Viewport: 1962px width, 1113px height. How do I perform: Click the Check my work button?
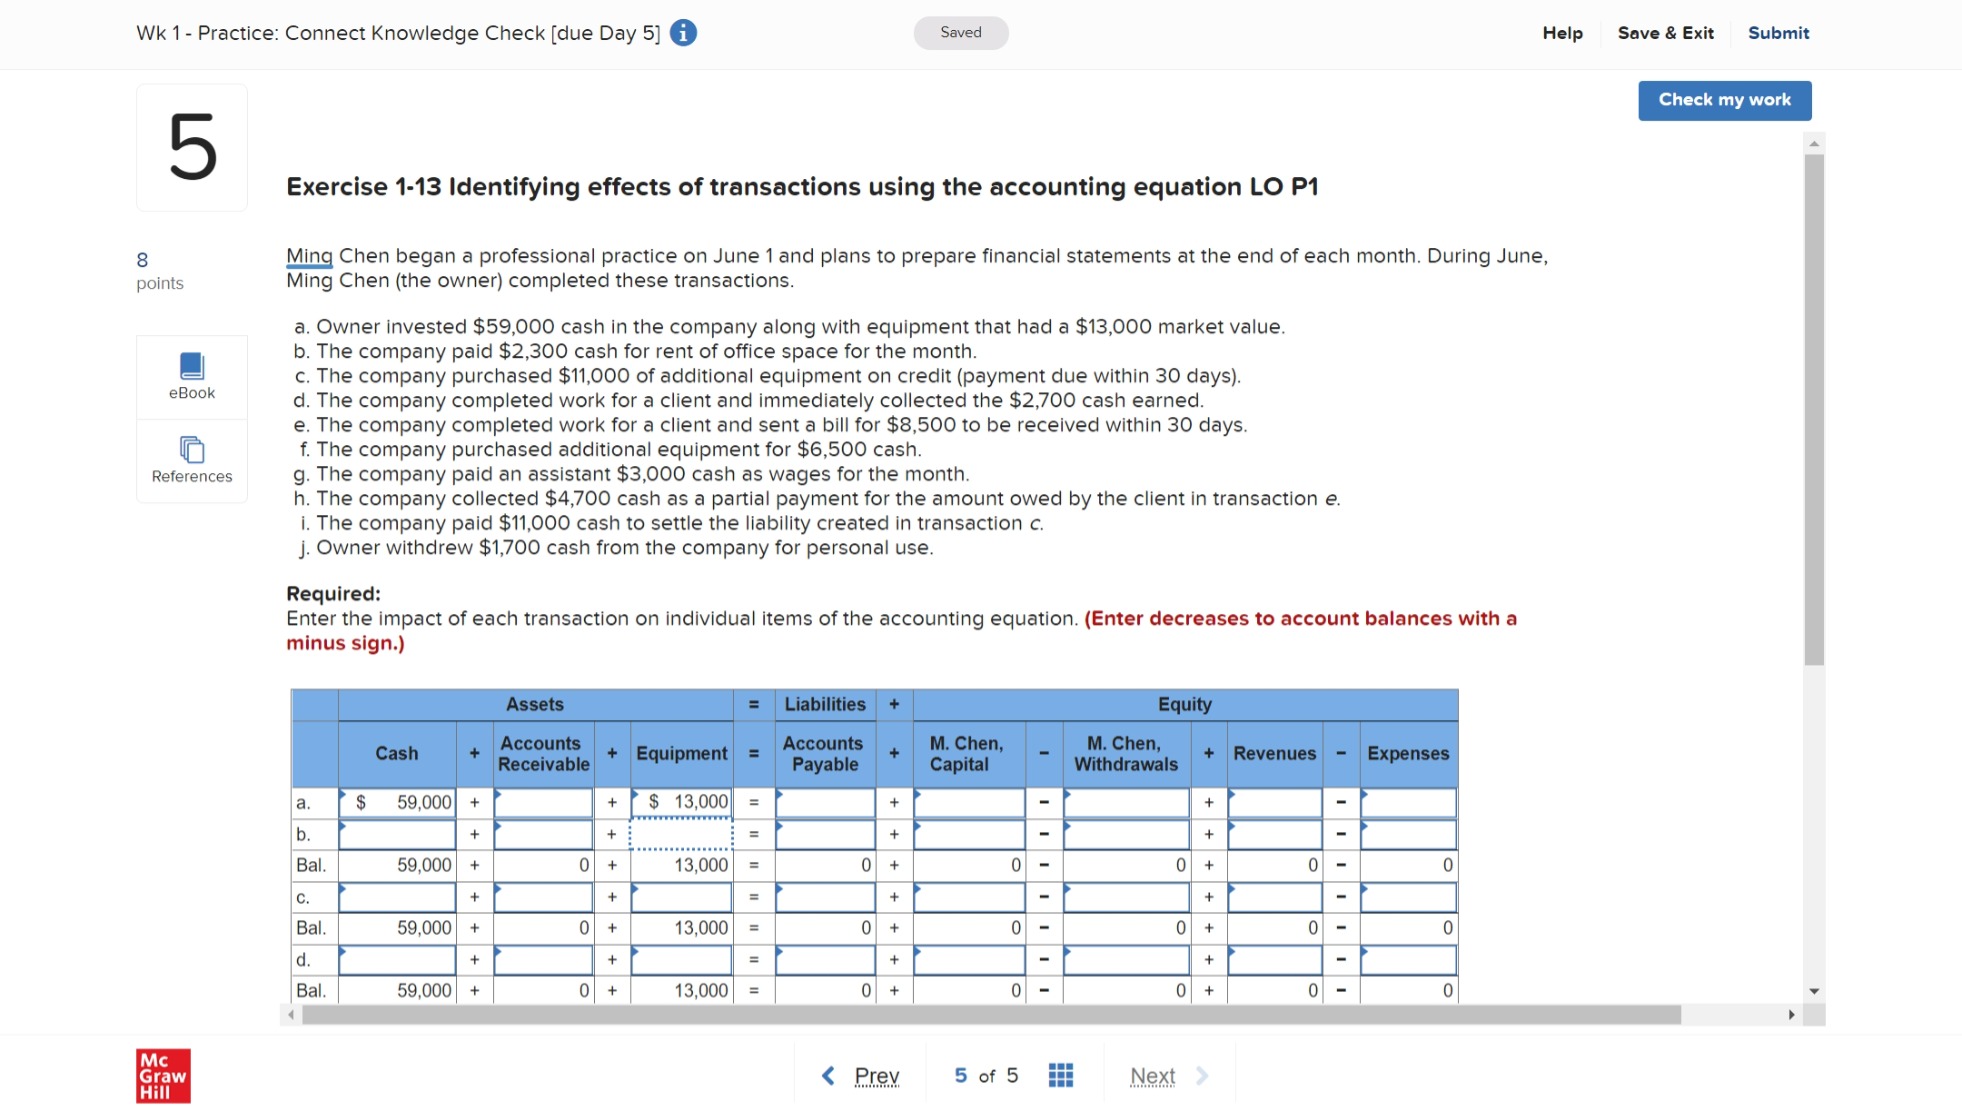[1724, 100]
